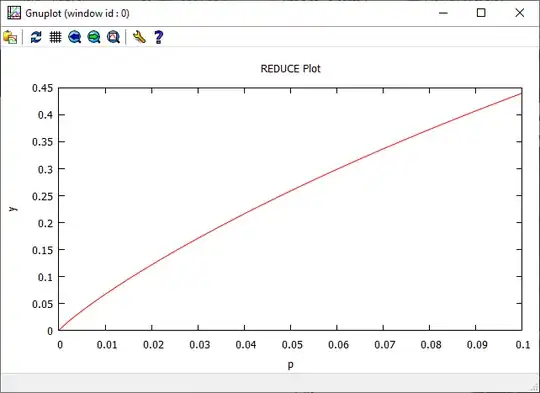Viewport: 540px width, 393px height.
Task: Click the 0.09 x-axis tick label
Action: pyautogui.click(x=477, y=345)
